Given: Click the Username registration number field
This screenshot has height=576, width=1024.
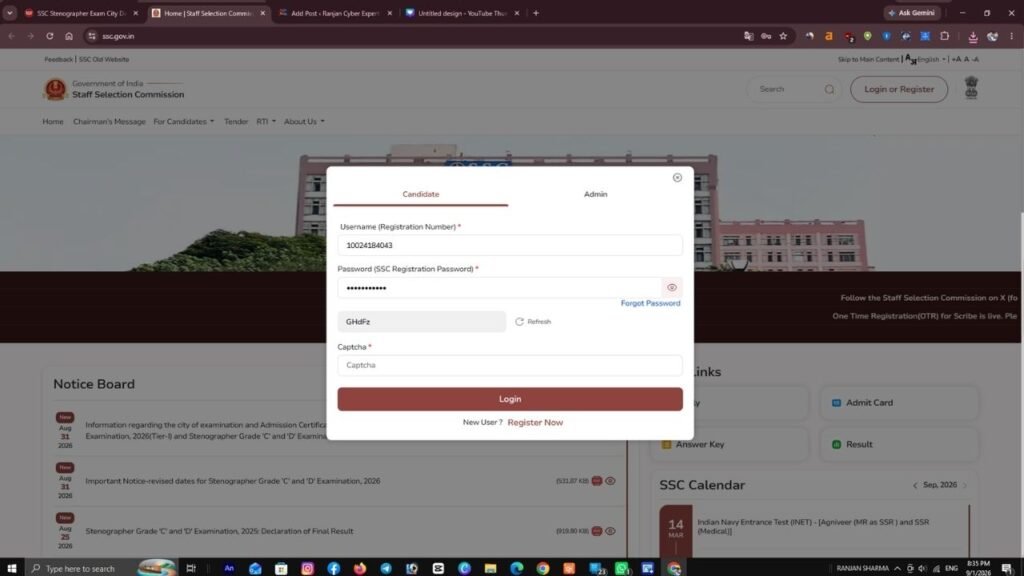Looking at the screenshot, I should (x=510, y=246).
